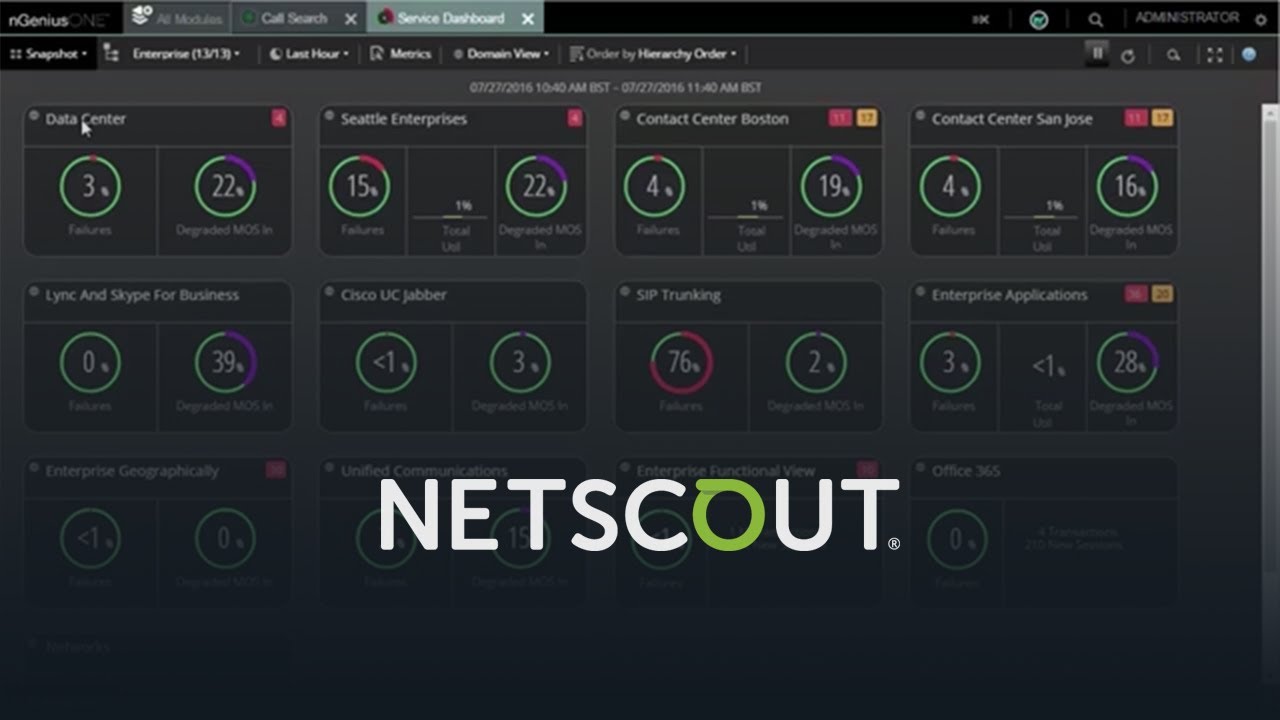Open the Data Center card title
This screenshot has height=720, width=1280.
(x=86, y=119)
